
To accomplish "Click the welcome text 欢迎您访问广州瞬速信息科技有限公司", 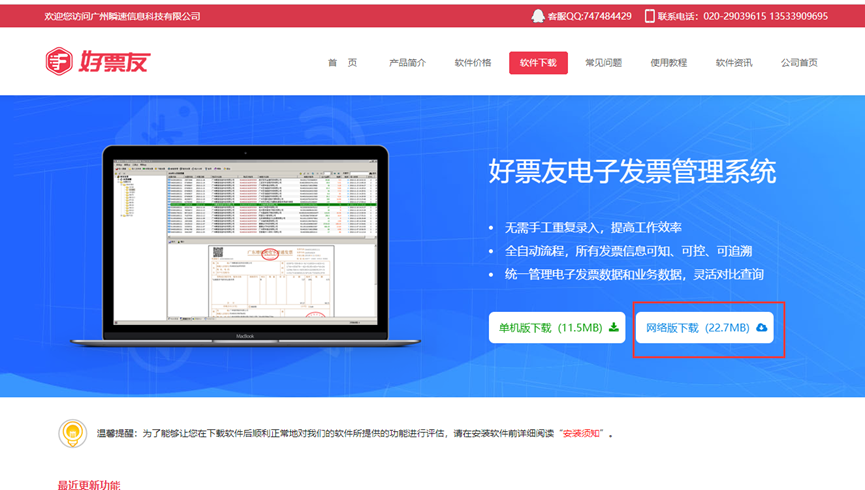I will tap(122, 16).
